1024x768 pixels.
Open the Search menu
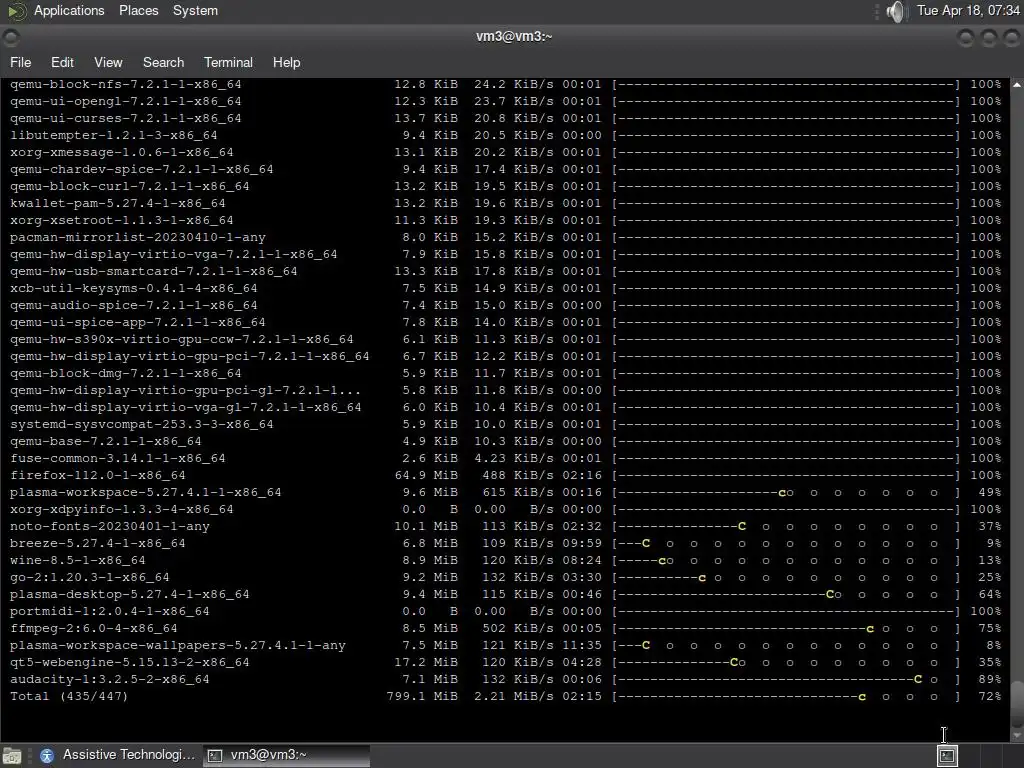coord(163,62)
